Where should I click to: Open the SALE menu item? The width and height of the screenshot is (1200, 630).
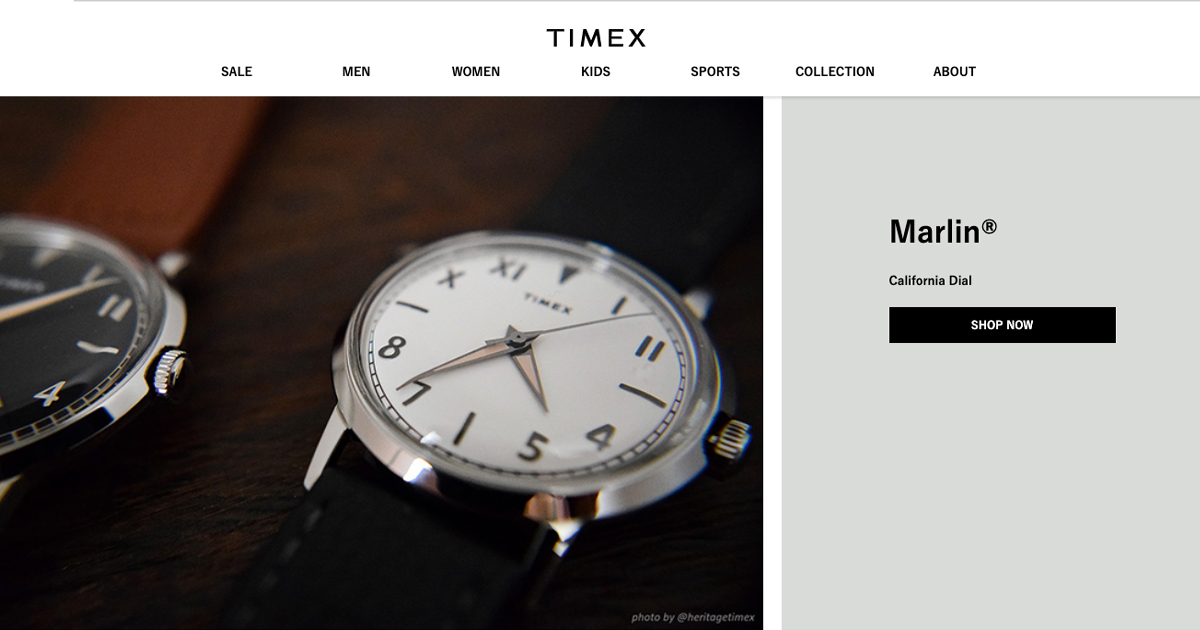click(237, 71)
